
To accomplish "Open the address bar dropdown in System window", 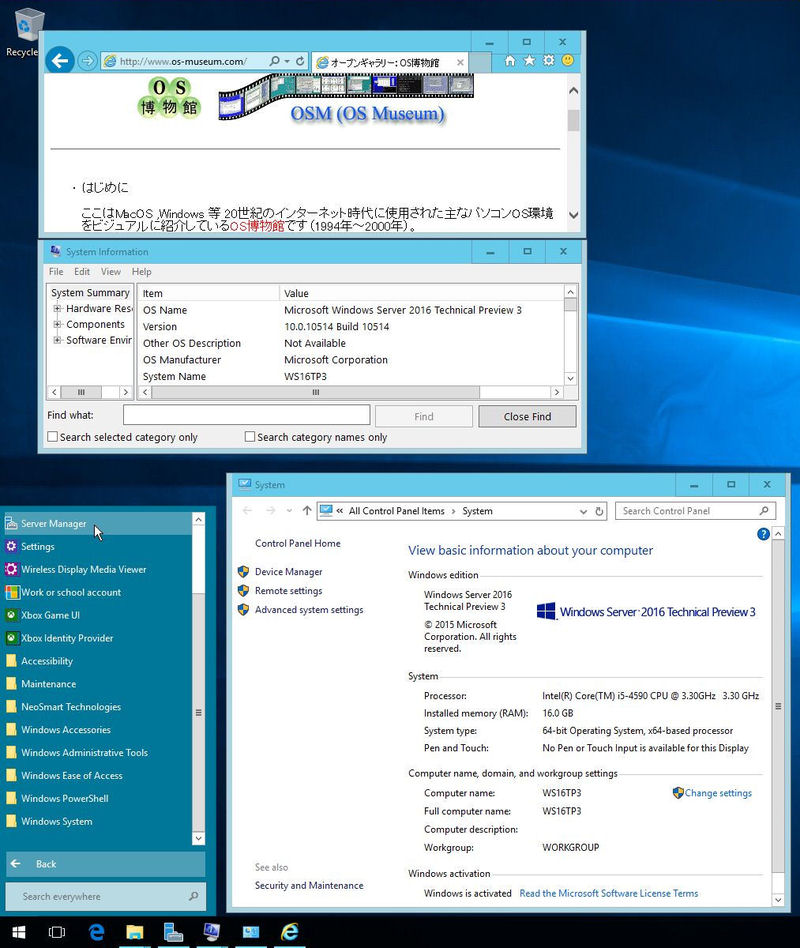I will (x=583, y=511).
